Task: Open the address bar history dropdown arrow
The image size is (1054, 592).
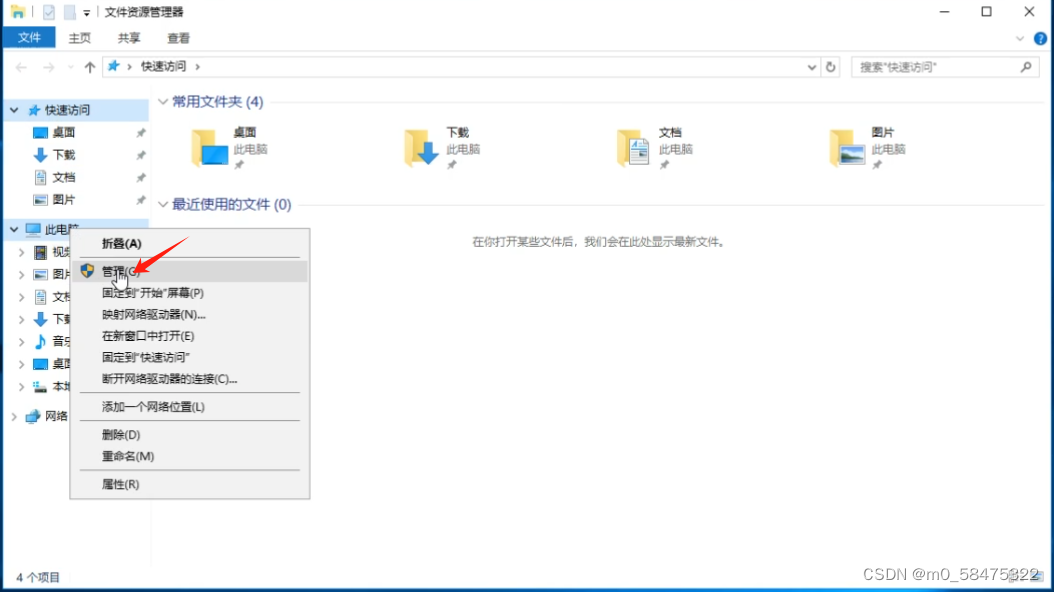Action: pos(812,66)
